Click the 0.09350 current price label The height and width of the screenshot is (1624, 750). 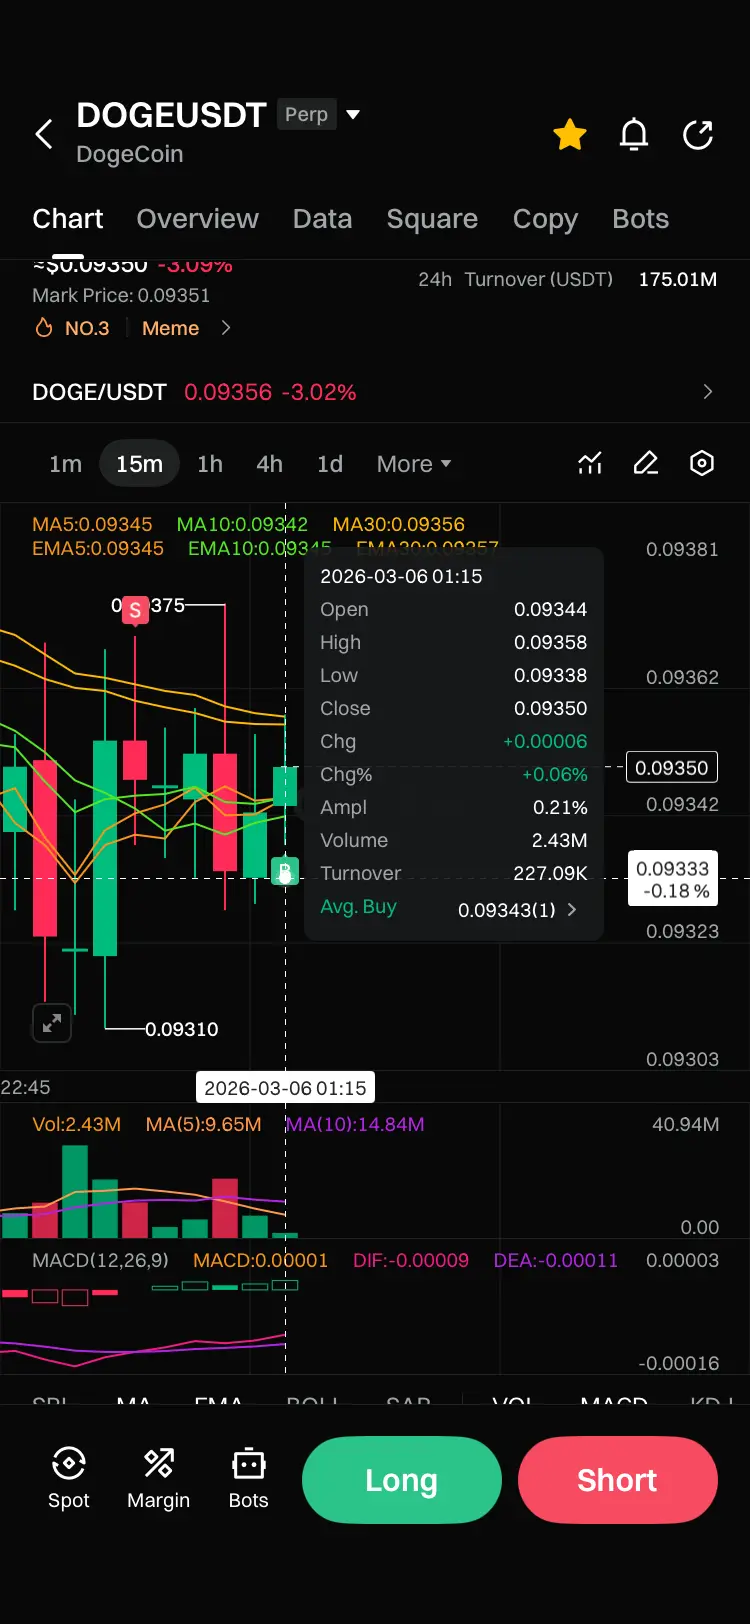coord(672,768)
